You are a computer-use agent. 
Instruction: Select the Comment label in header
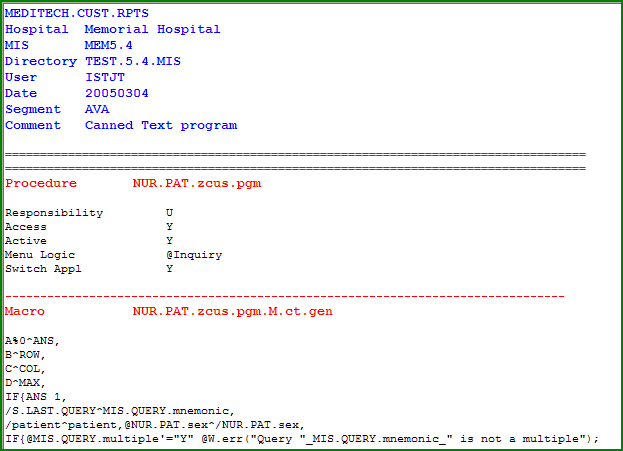point(33,125)
